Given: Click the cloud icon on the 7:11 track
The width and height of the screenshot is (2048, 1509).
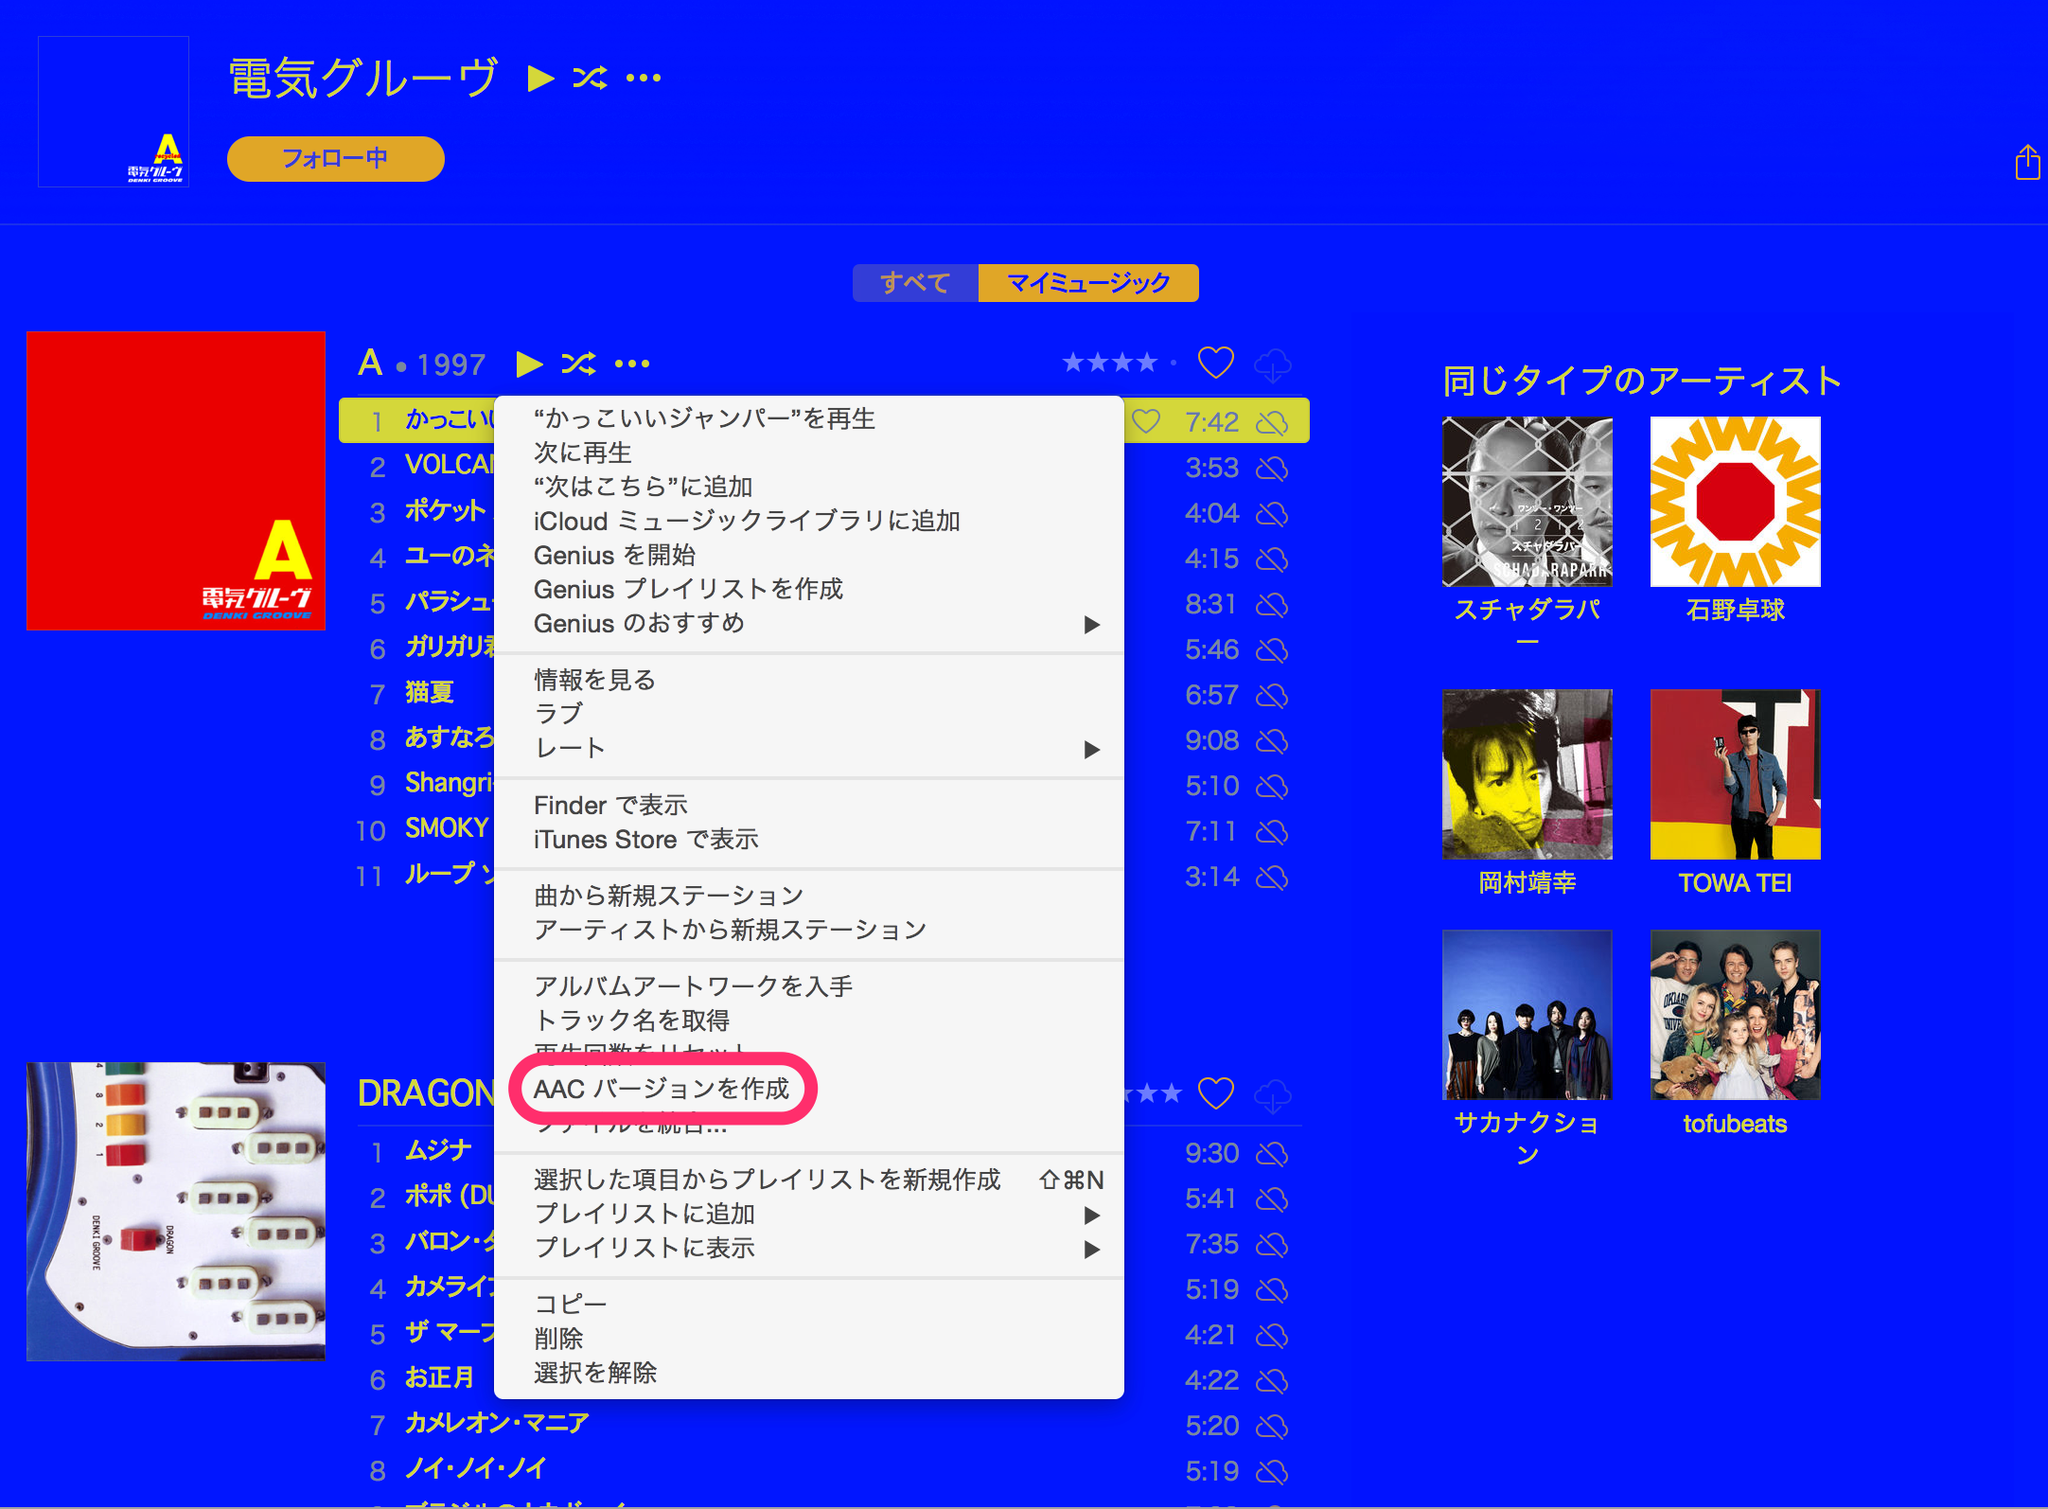Looking at the screenshot, I should pos(1272,832).
